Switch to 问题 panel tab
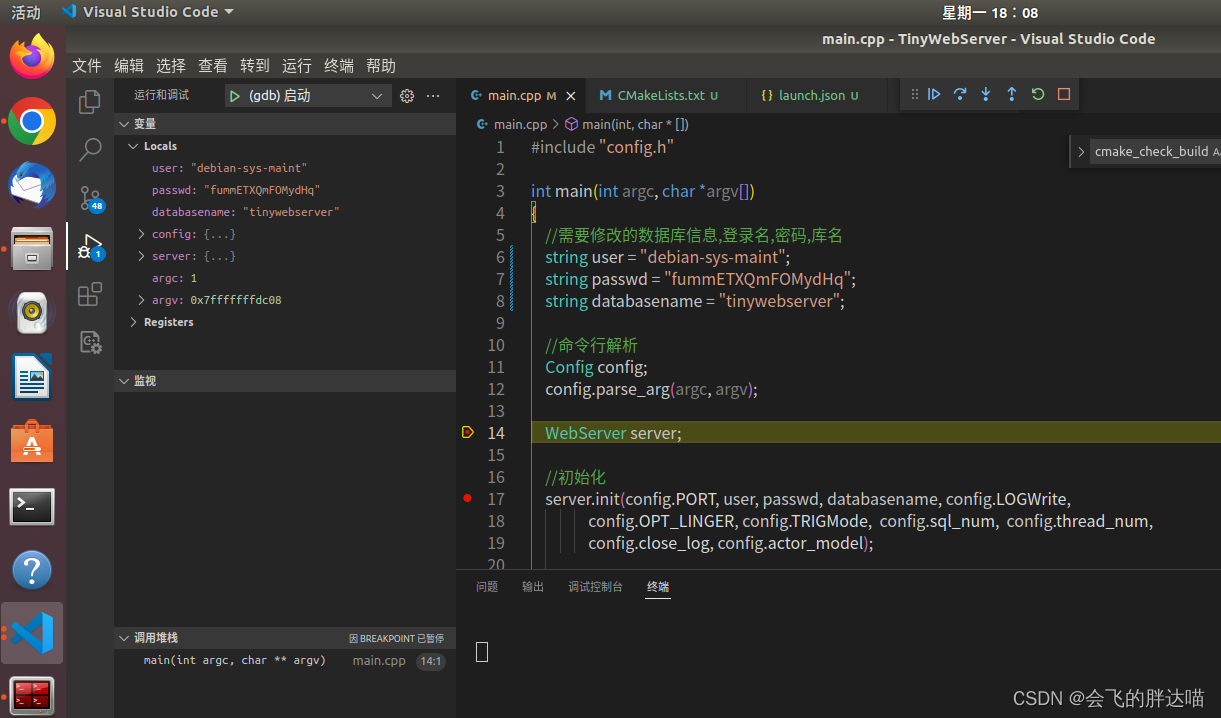1221x718 pixels. pos(487,587)
